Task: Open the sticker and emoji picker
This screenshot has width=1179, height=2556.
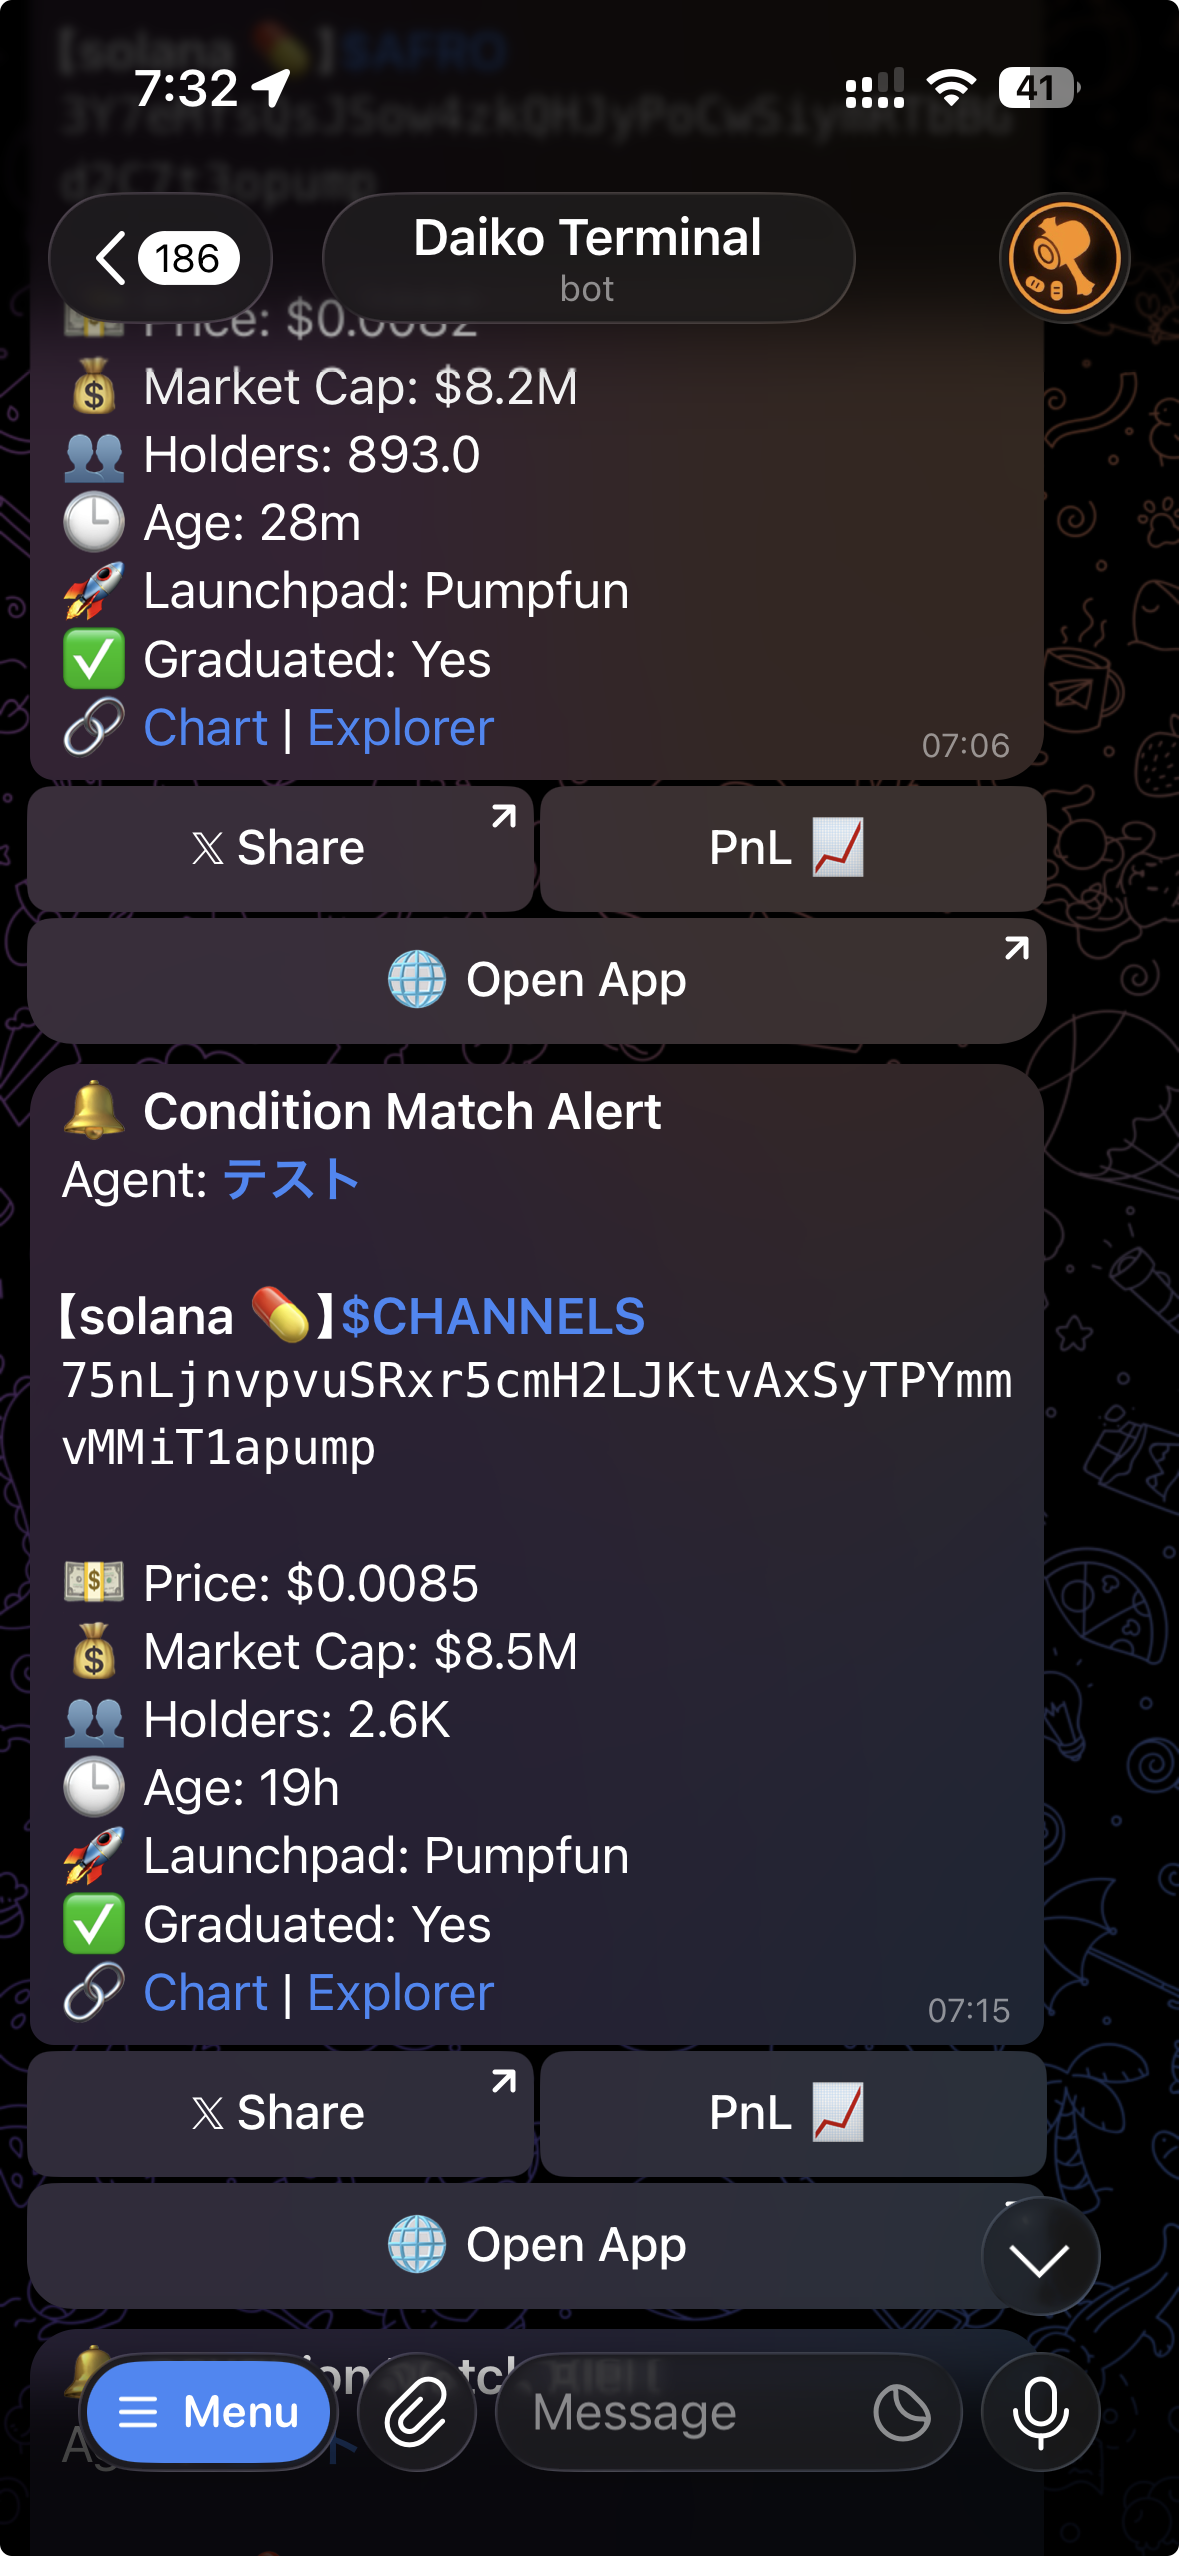Action: 901,2412
